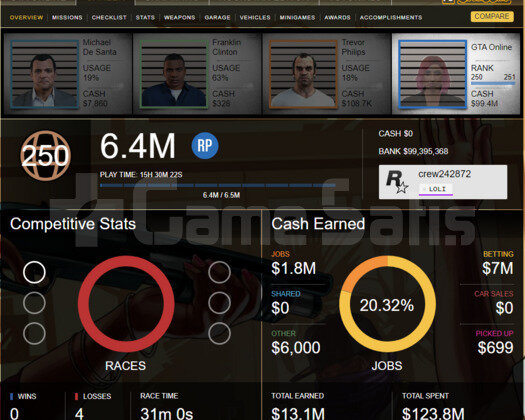The width and height of the screenshot is (525, 420).
Task: Go to the Accomplishments tab
Action: click(391, 17)
